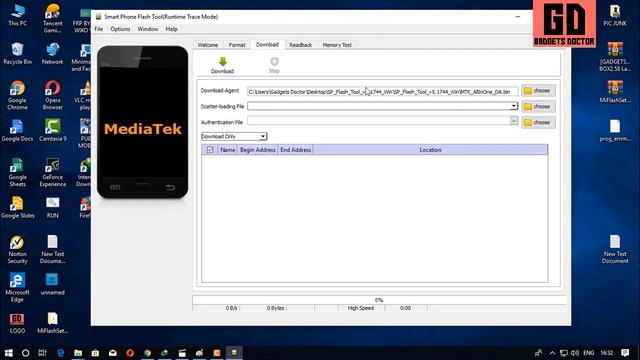Select the This PC desktop icon
The image size is (640, 360).
18,16
